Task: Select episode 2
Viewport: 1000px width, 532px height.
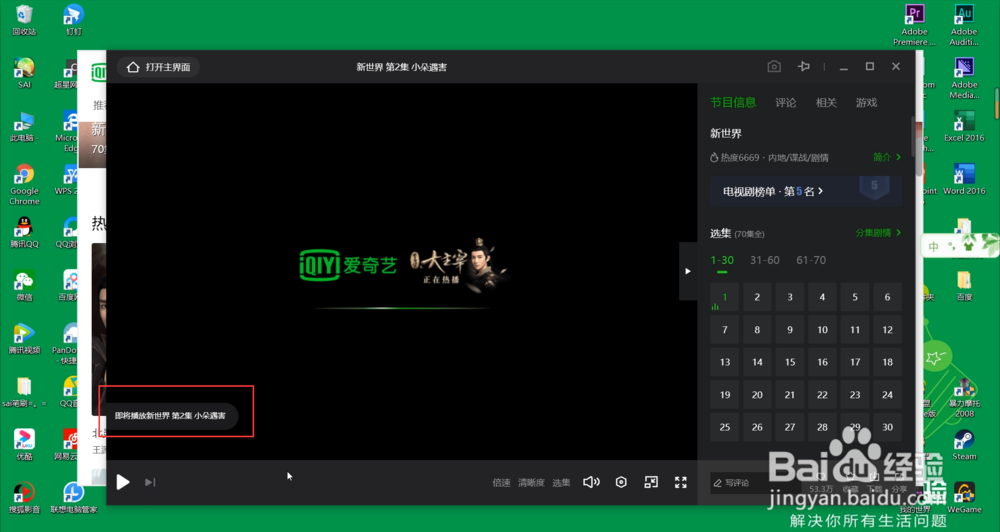Action: click(757, 297)
